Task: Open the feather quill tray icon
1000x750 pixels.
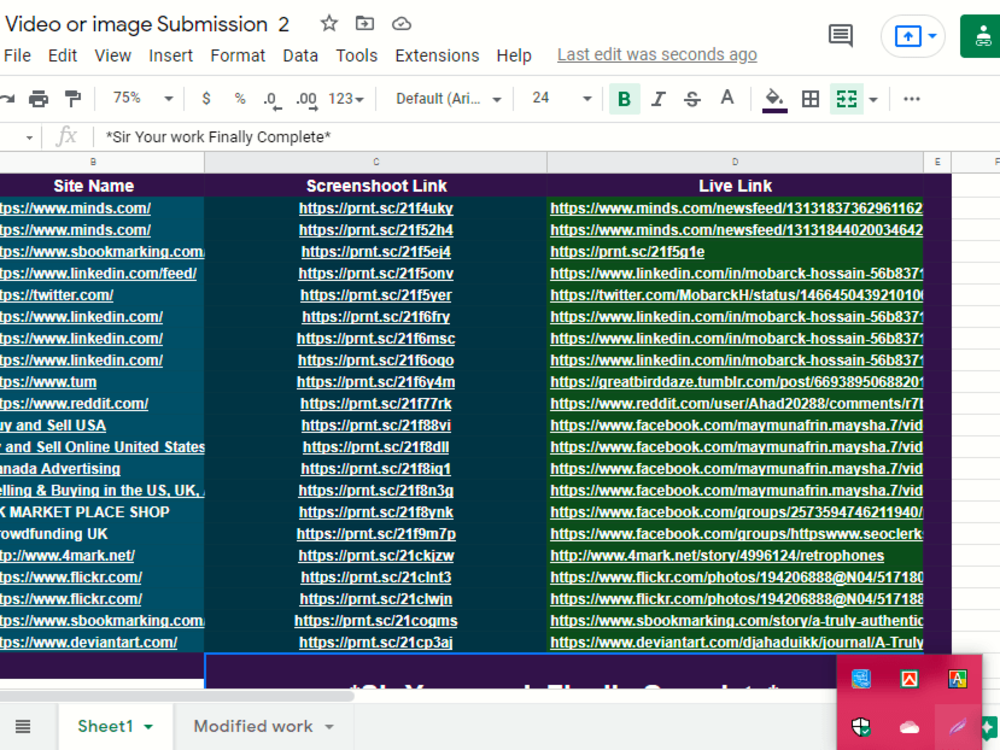Action: (x=957, y=727)
